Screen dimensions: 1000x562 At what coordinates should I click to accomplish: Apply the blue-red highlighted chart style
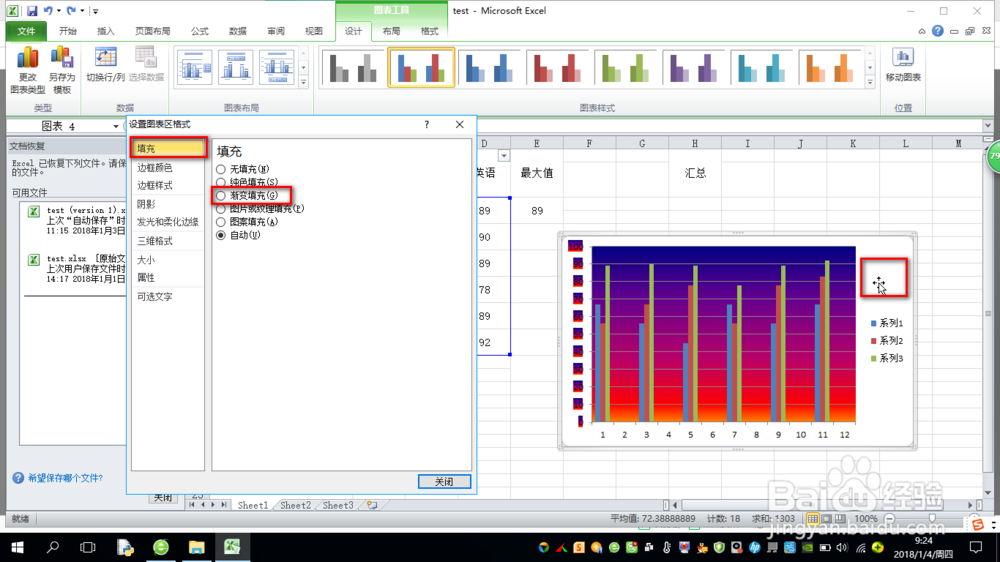tap(421, 67)
